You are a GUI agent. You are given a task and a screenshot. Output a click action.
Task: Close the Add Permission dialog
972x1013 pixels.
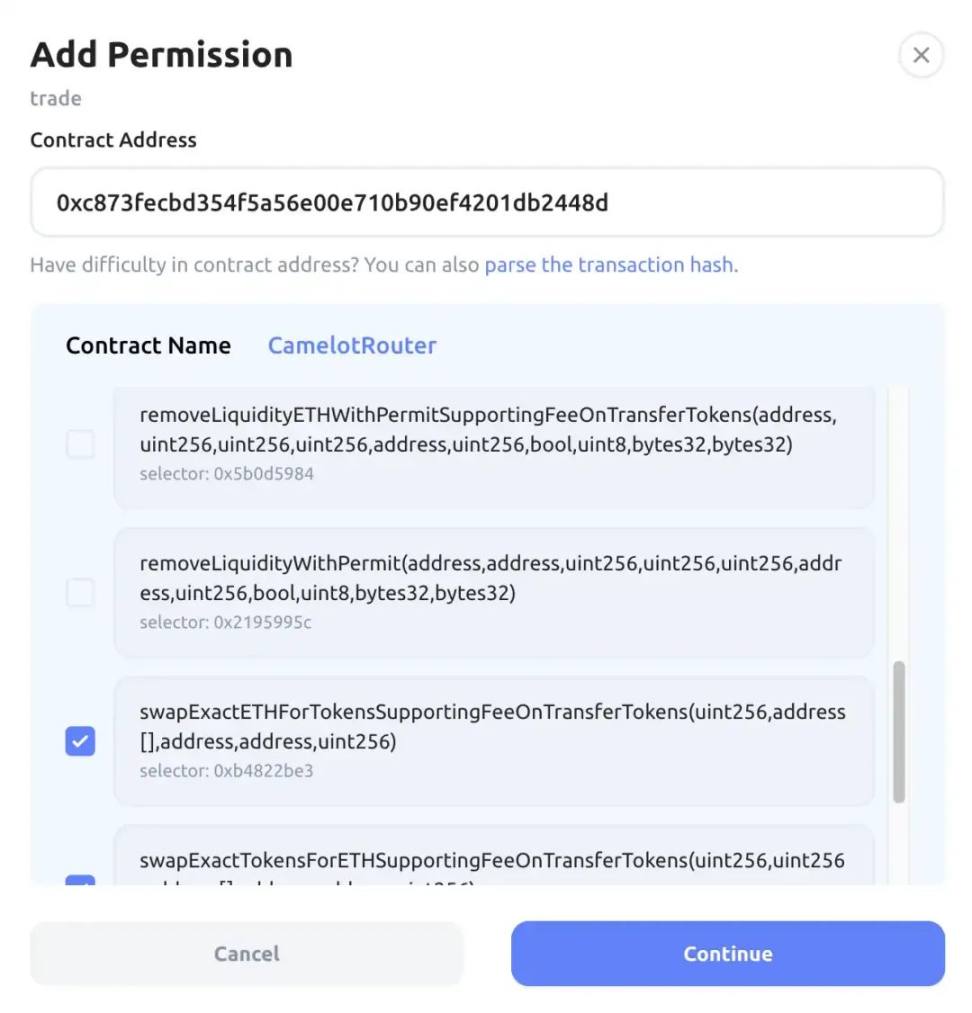coord(921,56)
